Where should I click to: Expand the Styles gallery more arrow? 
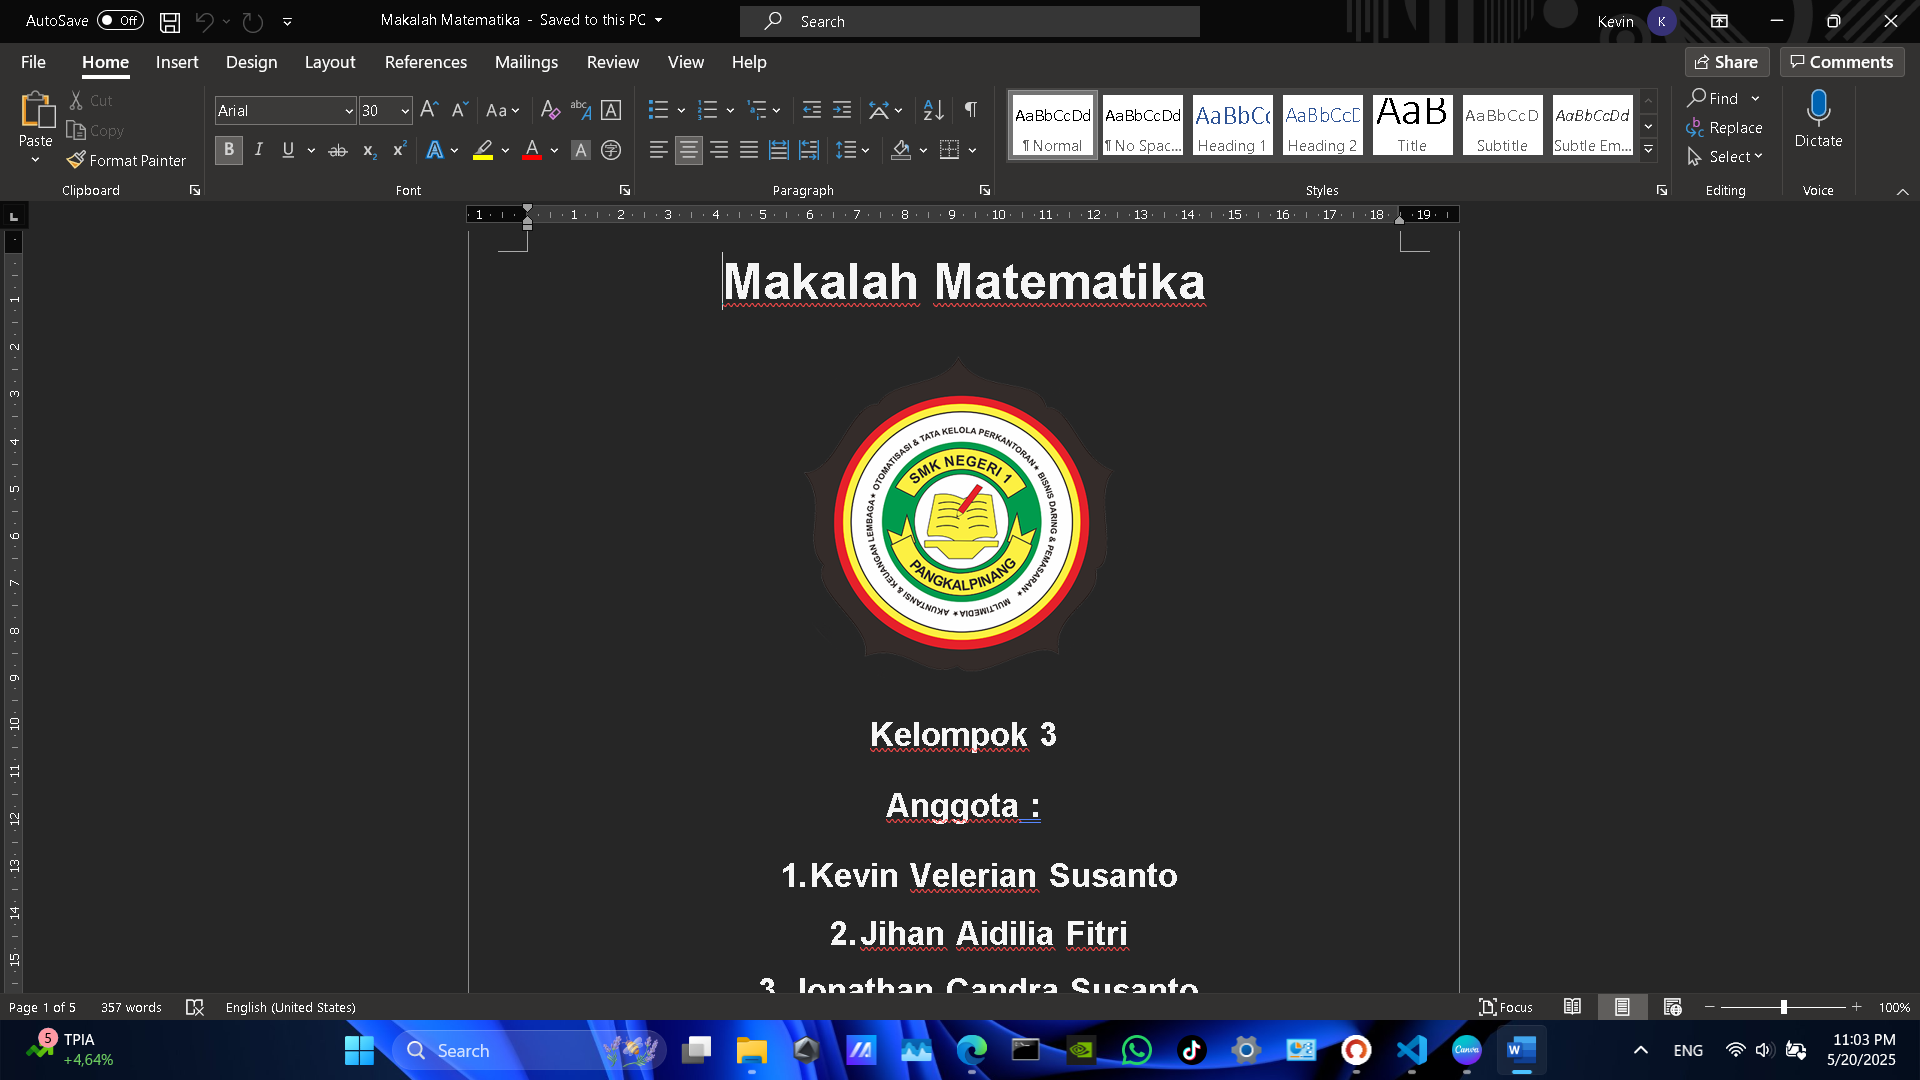coord(1649,150)
